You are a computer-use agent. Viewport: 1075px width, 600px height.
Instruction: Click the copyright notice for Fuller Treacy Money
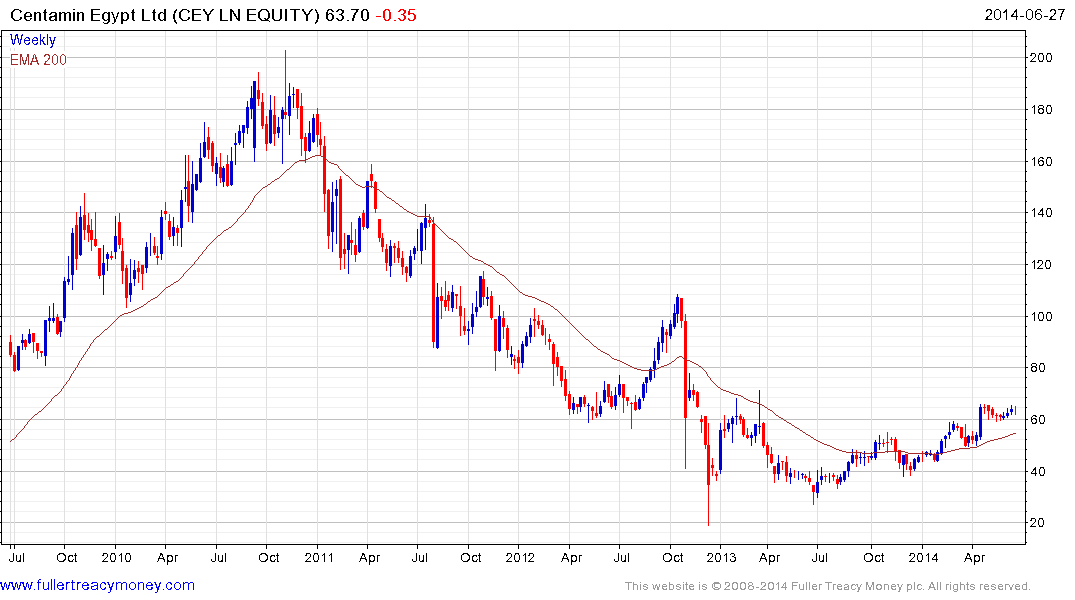click(x=828, y=586)
